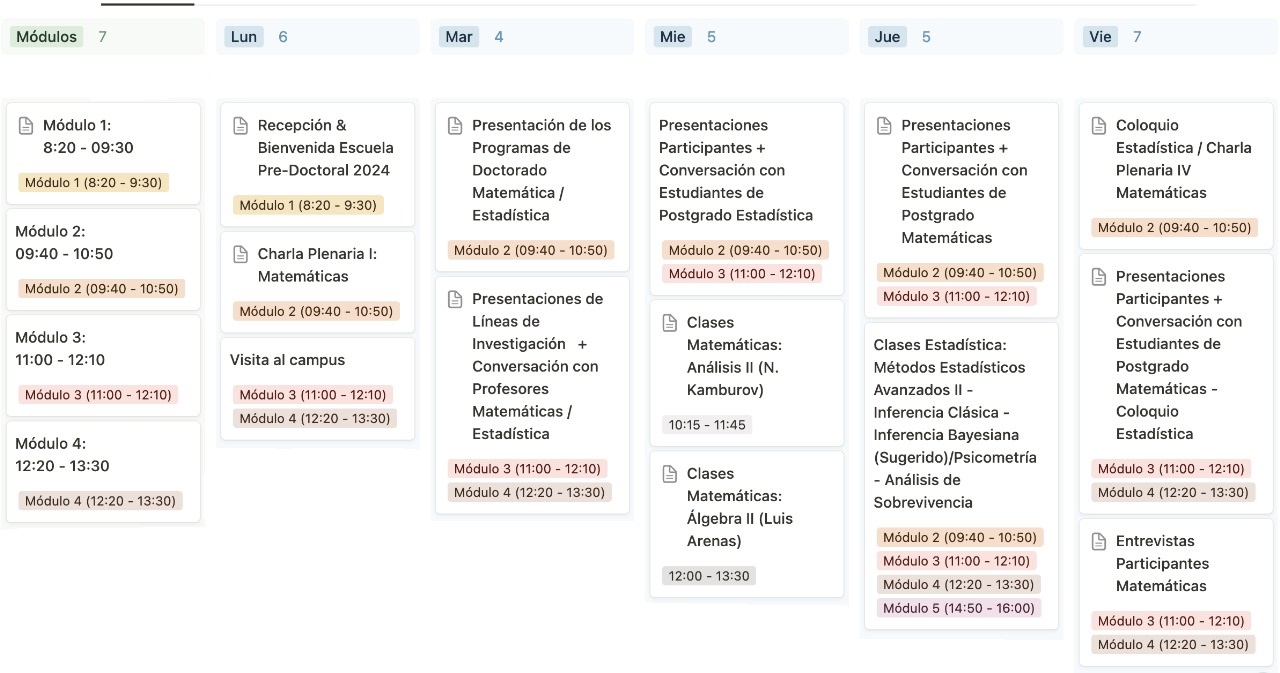Click the page icon beside Clases Matemáticas: Álgebra II

tap(670, 474)
